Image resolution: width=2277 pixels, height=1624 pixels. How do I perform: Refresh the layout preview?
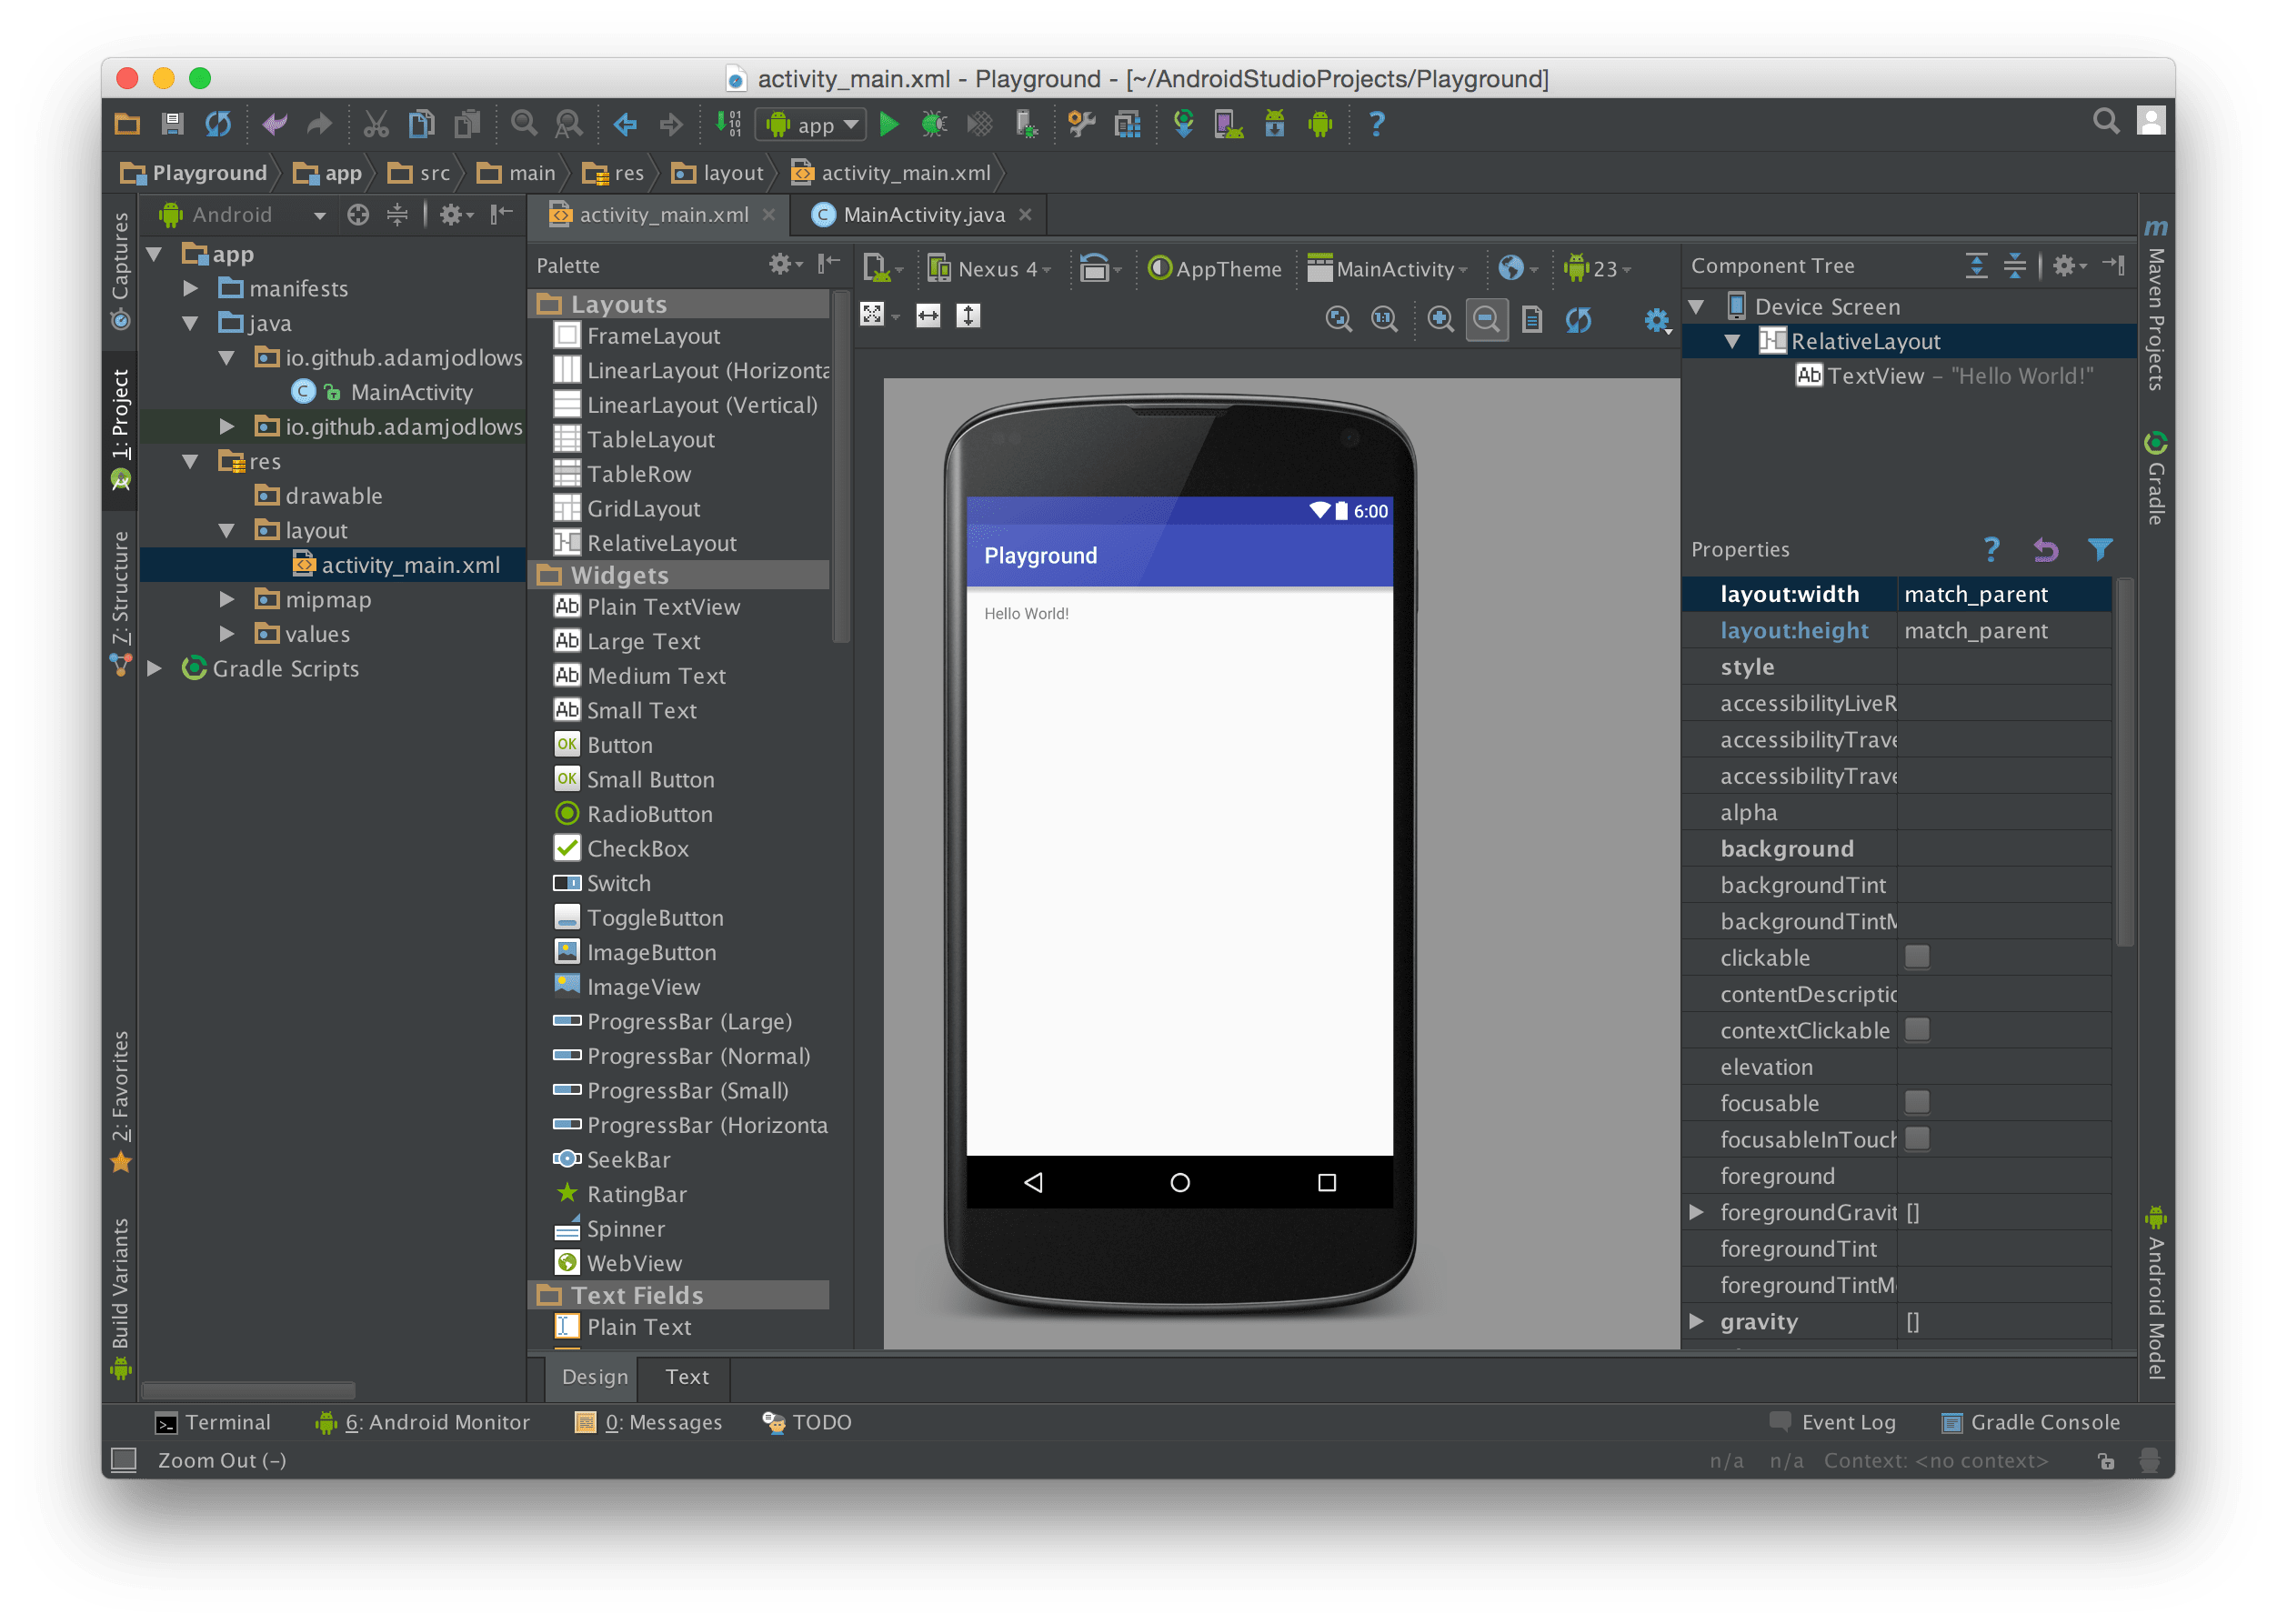tap(1578, 320)
